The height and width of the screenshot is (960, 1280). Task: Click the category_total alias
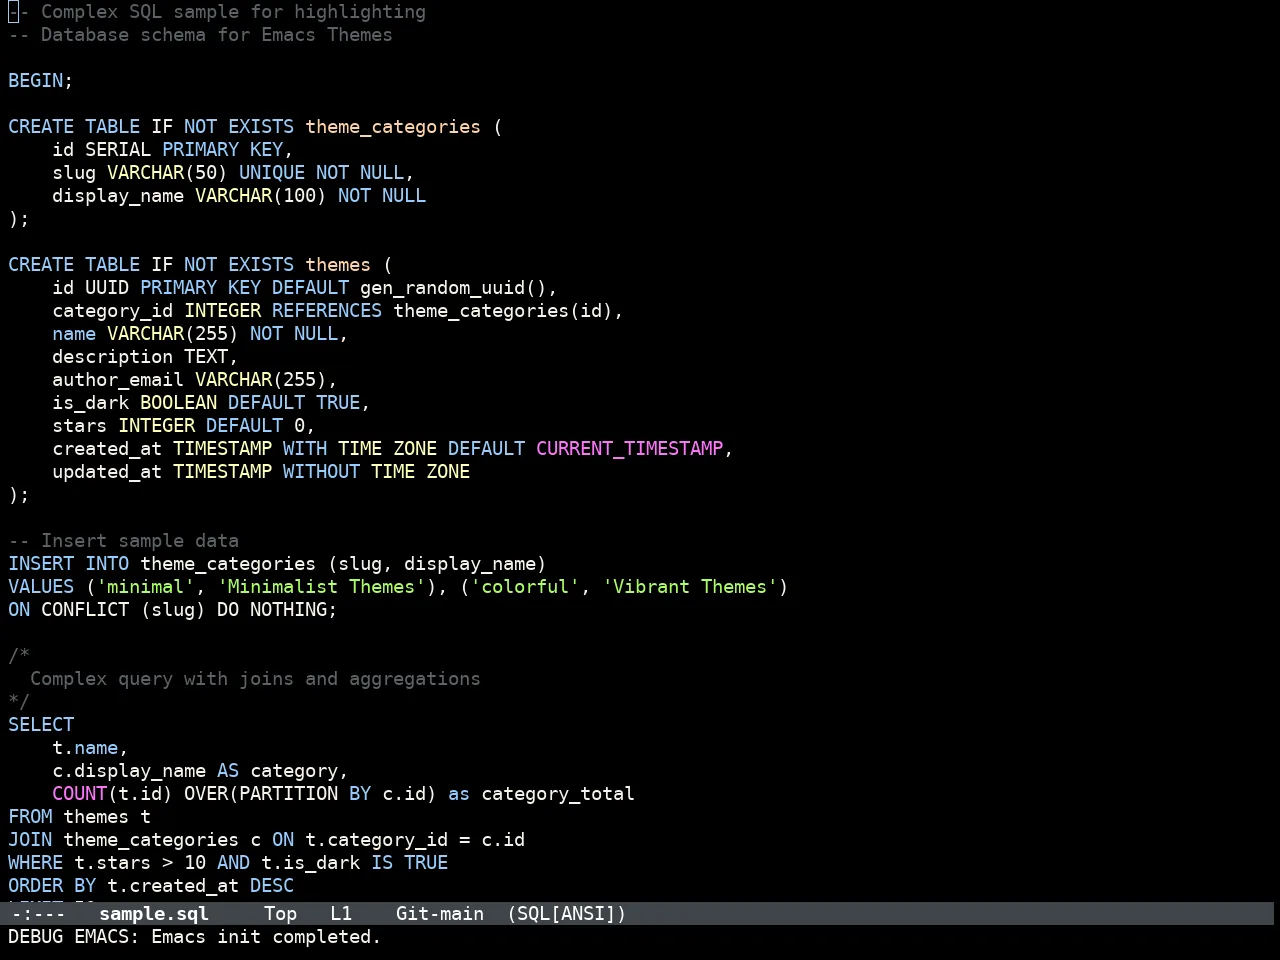tap(558, 794)
